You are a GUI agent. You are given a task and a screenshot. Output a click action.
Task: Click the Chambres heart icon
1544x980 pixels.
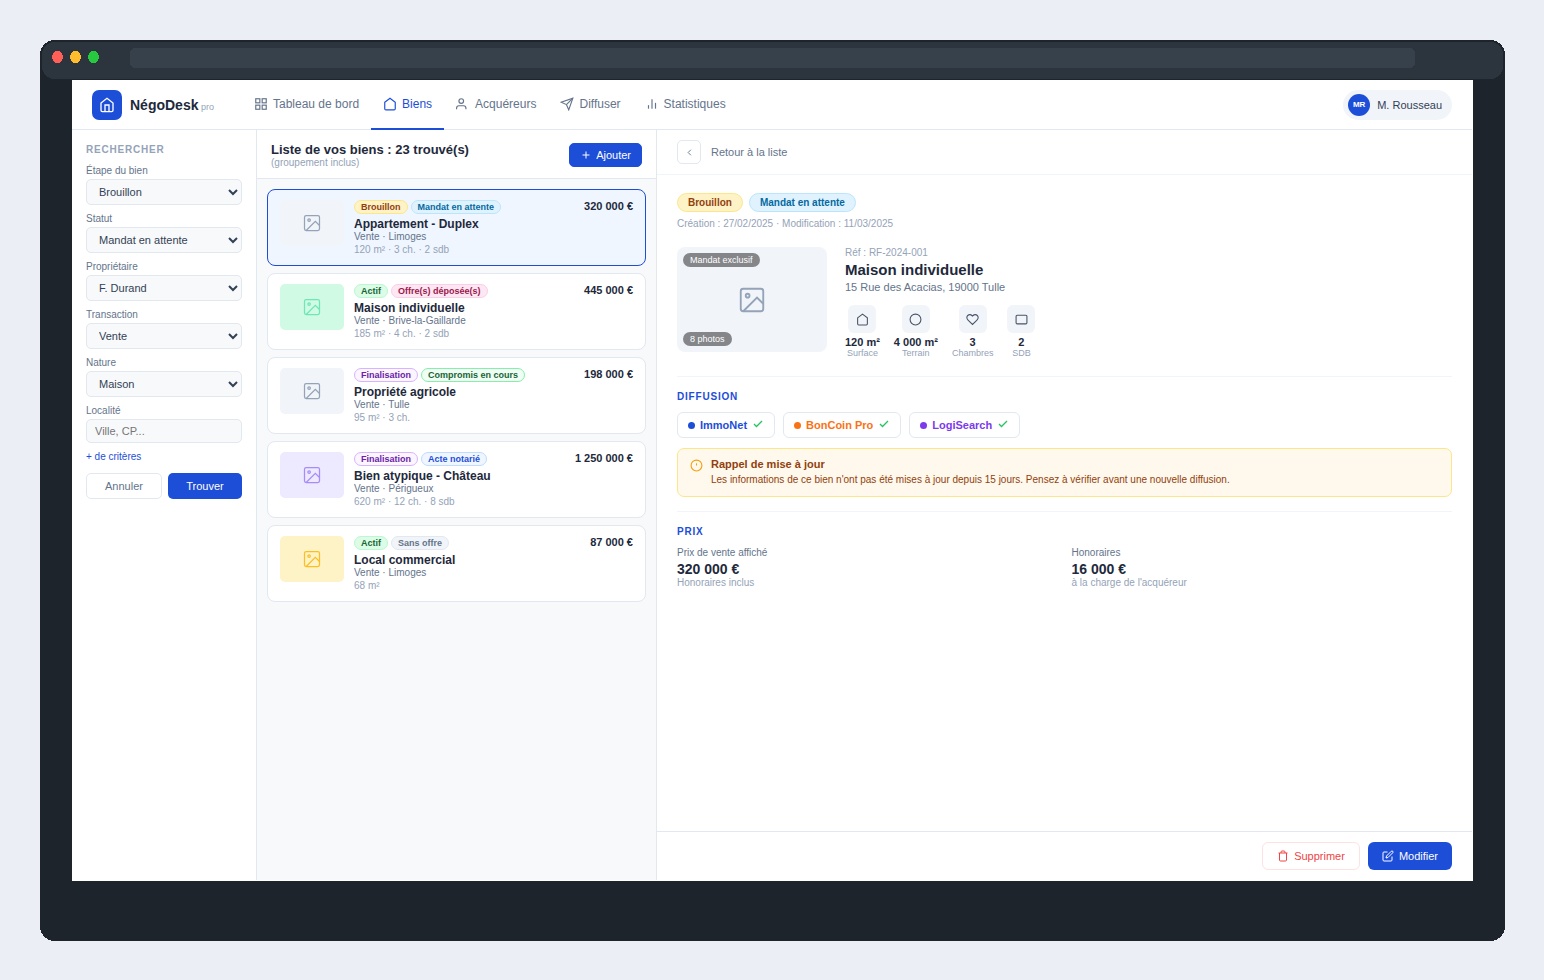(x=972, y=320)
